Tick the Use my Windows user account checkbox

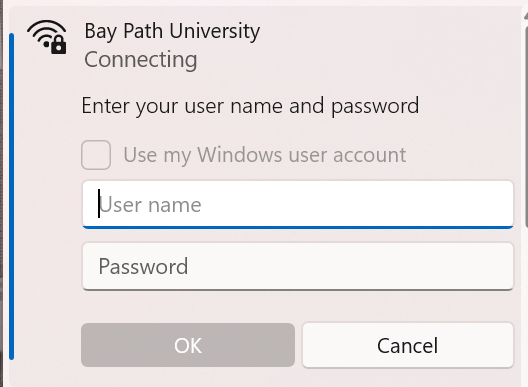96,155
